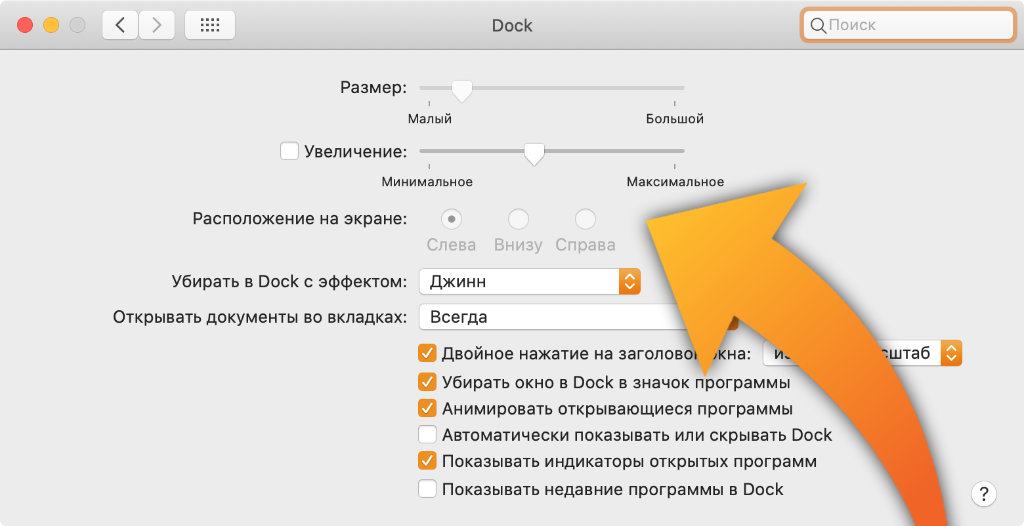Select the Внизу position radio button

coord(518,219)
